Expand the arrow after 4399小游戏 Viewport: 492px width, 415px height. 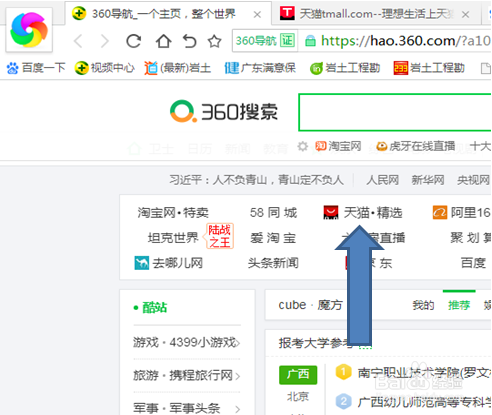(238, 343)
